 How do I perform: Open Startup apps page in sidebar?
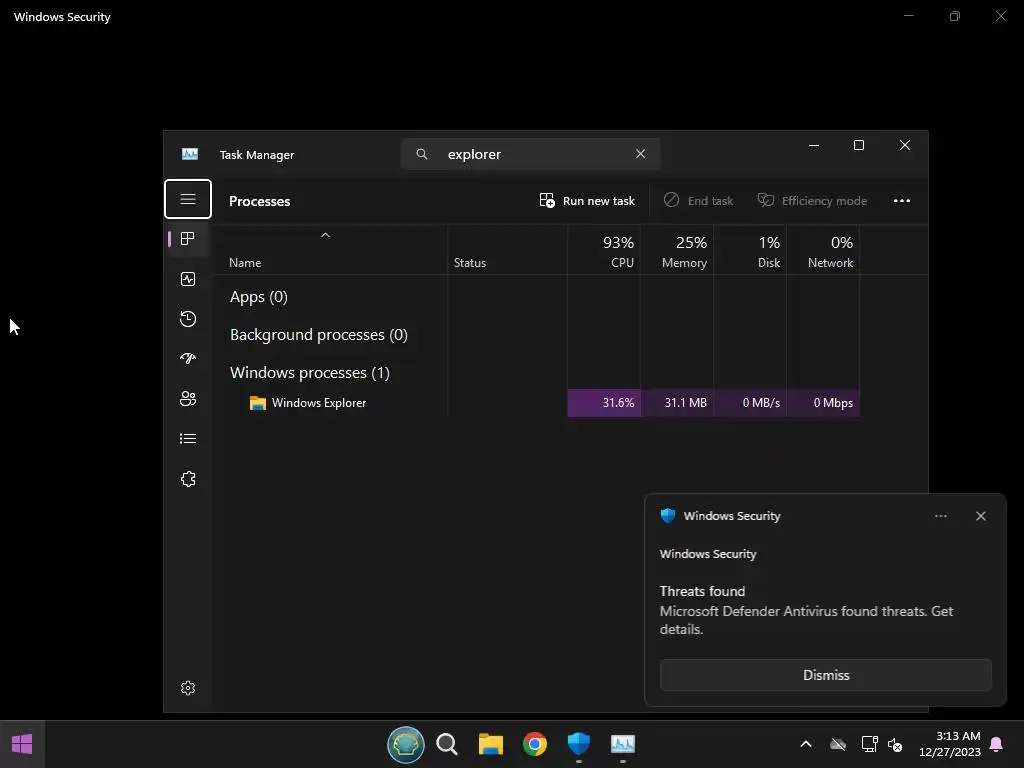tap(187, 359)
